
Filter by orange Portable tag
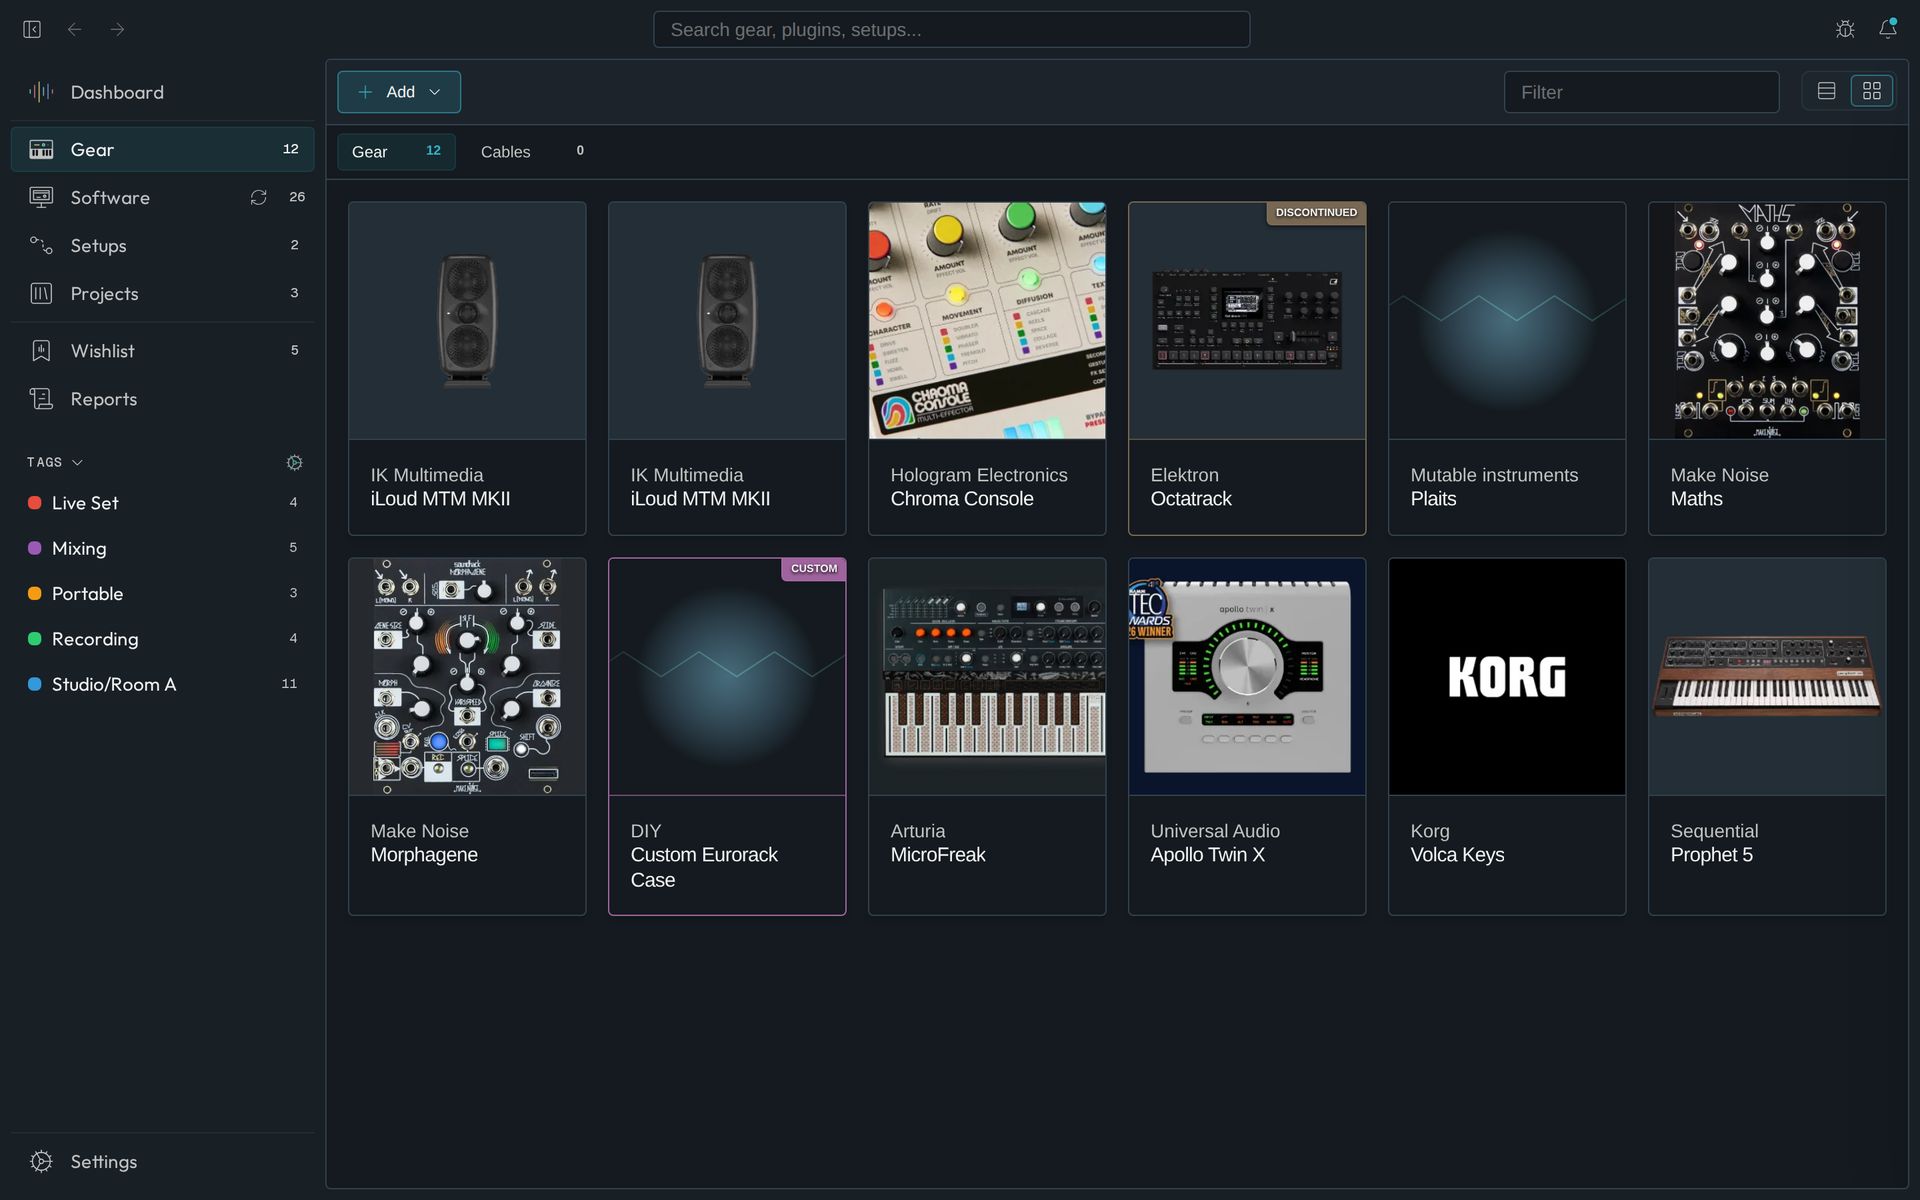point(162,593)
